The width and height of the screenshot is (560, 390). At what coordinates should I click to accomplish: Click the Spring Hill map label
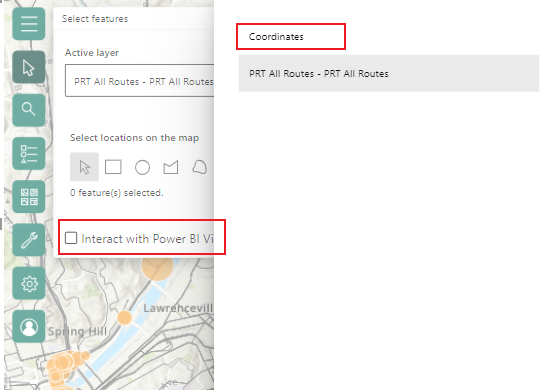click(x=78, y=331)
